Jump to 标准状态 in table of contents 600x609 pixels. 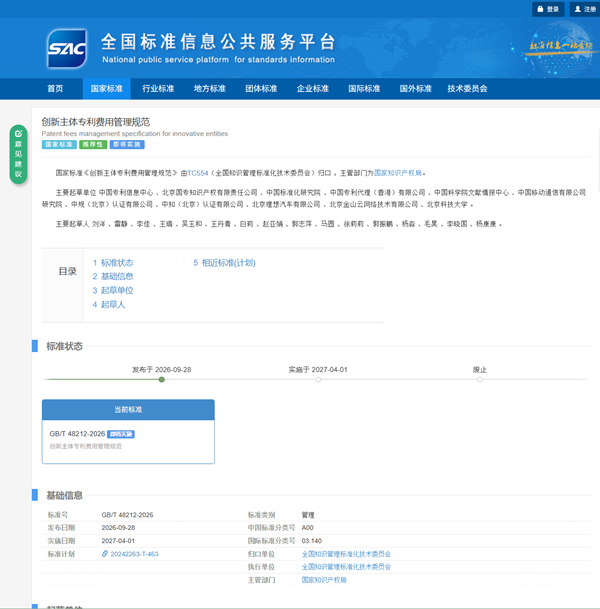click(x=113, y=263)
